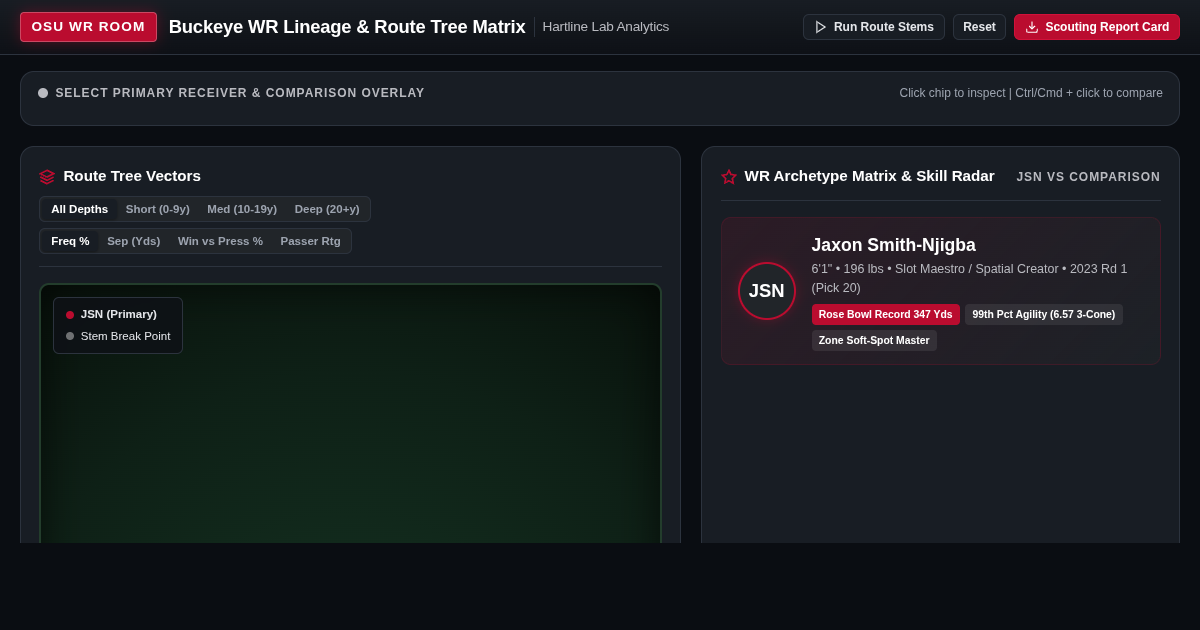Click the route field canvas
Viewport: 1200px width, 630px height.
[x=350, y=414]
